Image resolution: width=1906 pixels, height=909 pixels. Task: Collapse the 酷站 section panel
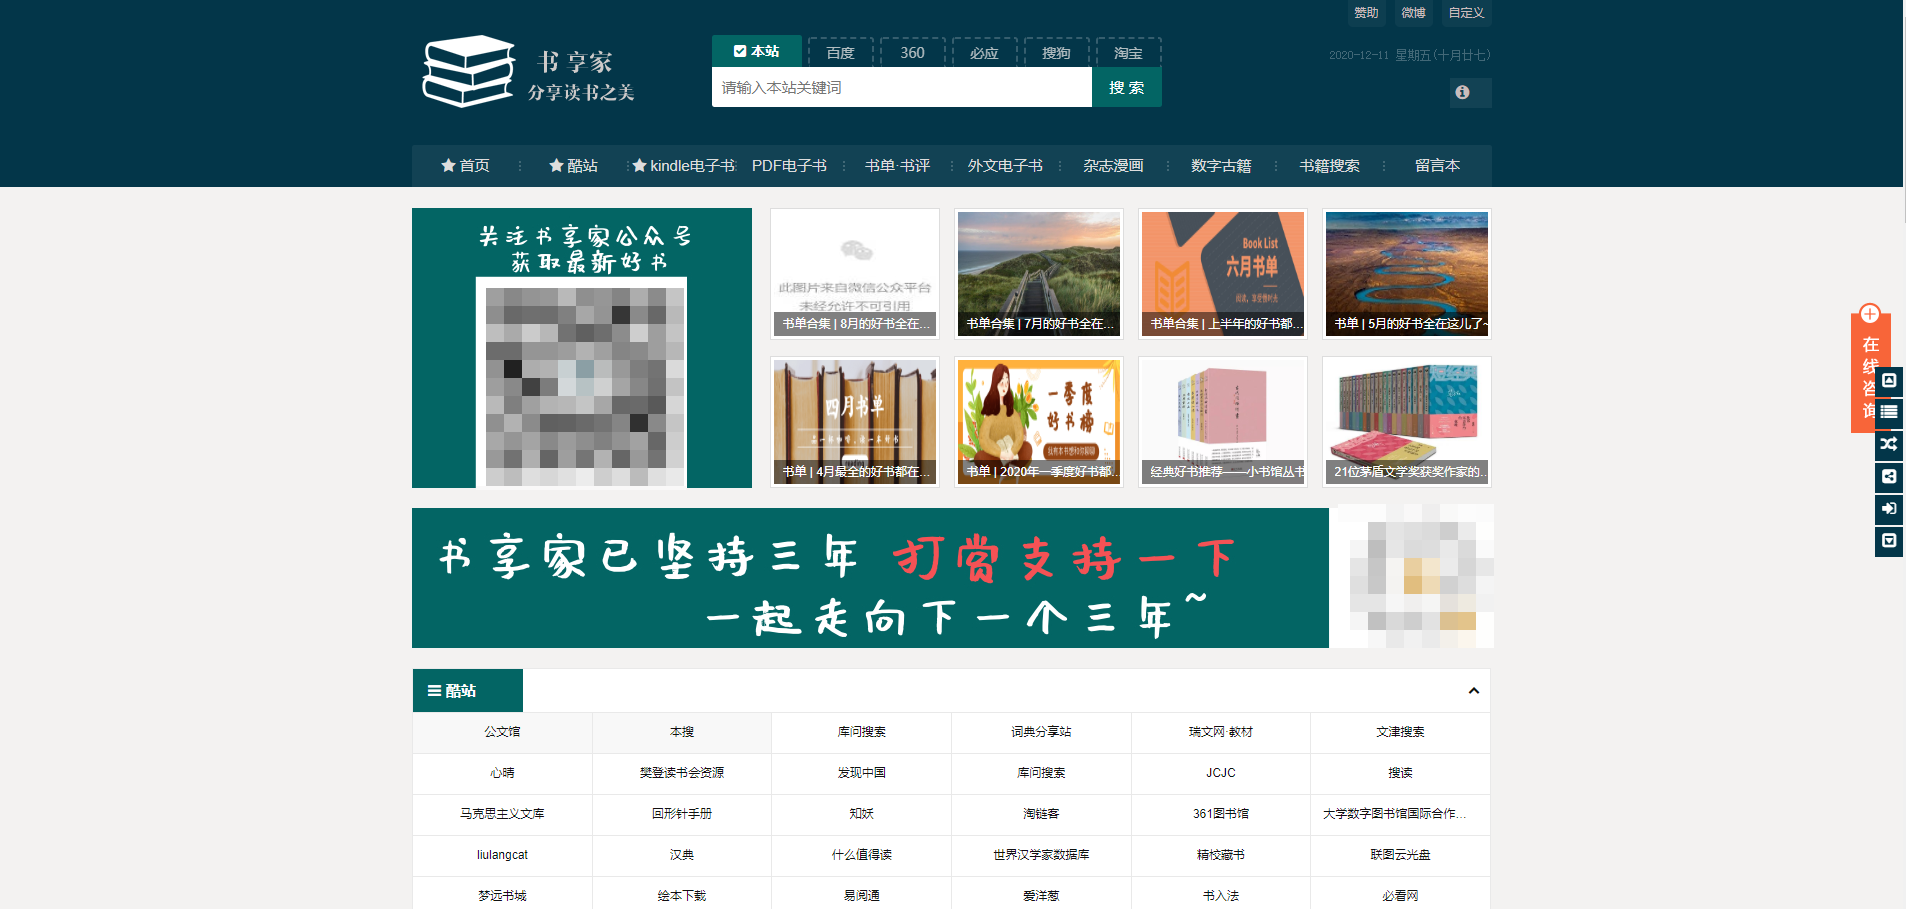coord(1471,690)
